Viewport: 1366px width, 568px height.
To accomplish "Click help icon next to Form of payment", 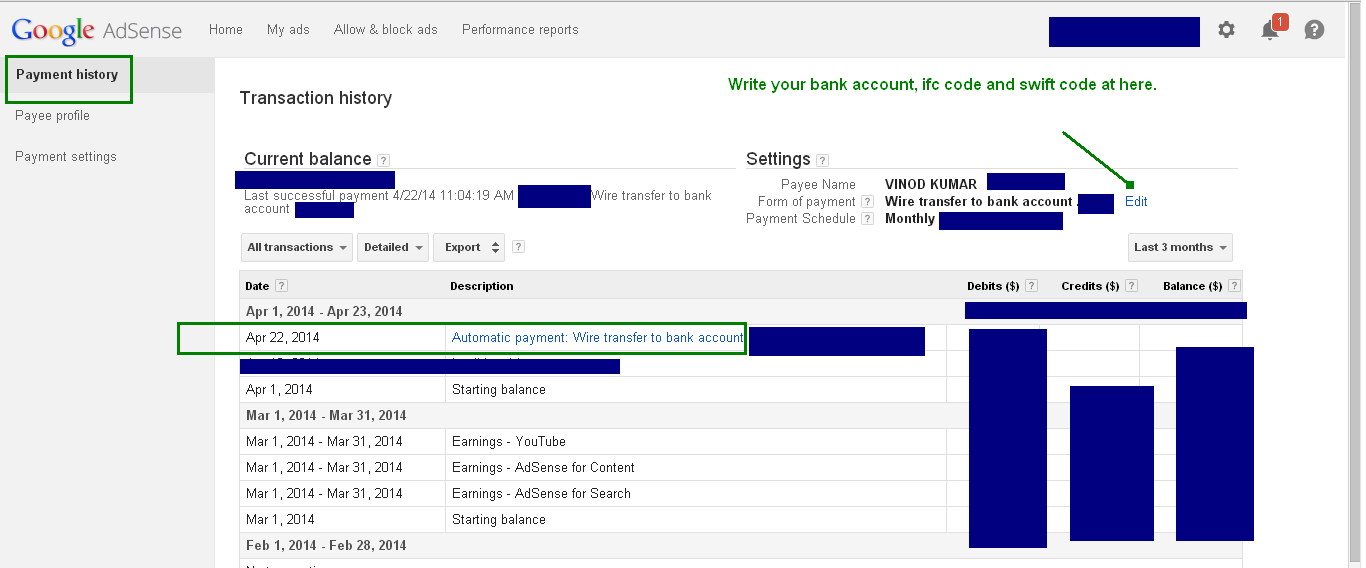I will click(866, 202).
